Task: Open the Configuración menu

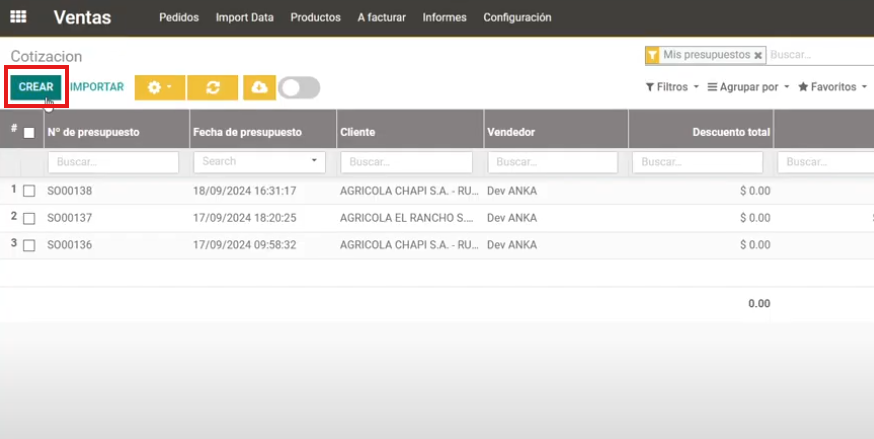Action: pos(517,17)
